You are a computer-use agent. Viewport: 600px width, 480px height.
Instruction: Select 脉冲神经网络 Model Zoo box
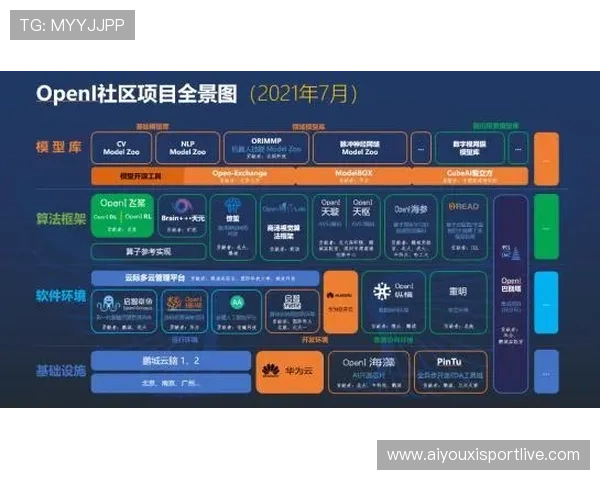(360, 148)
